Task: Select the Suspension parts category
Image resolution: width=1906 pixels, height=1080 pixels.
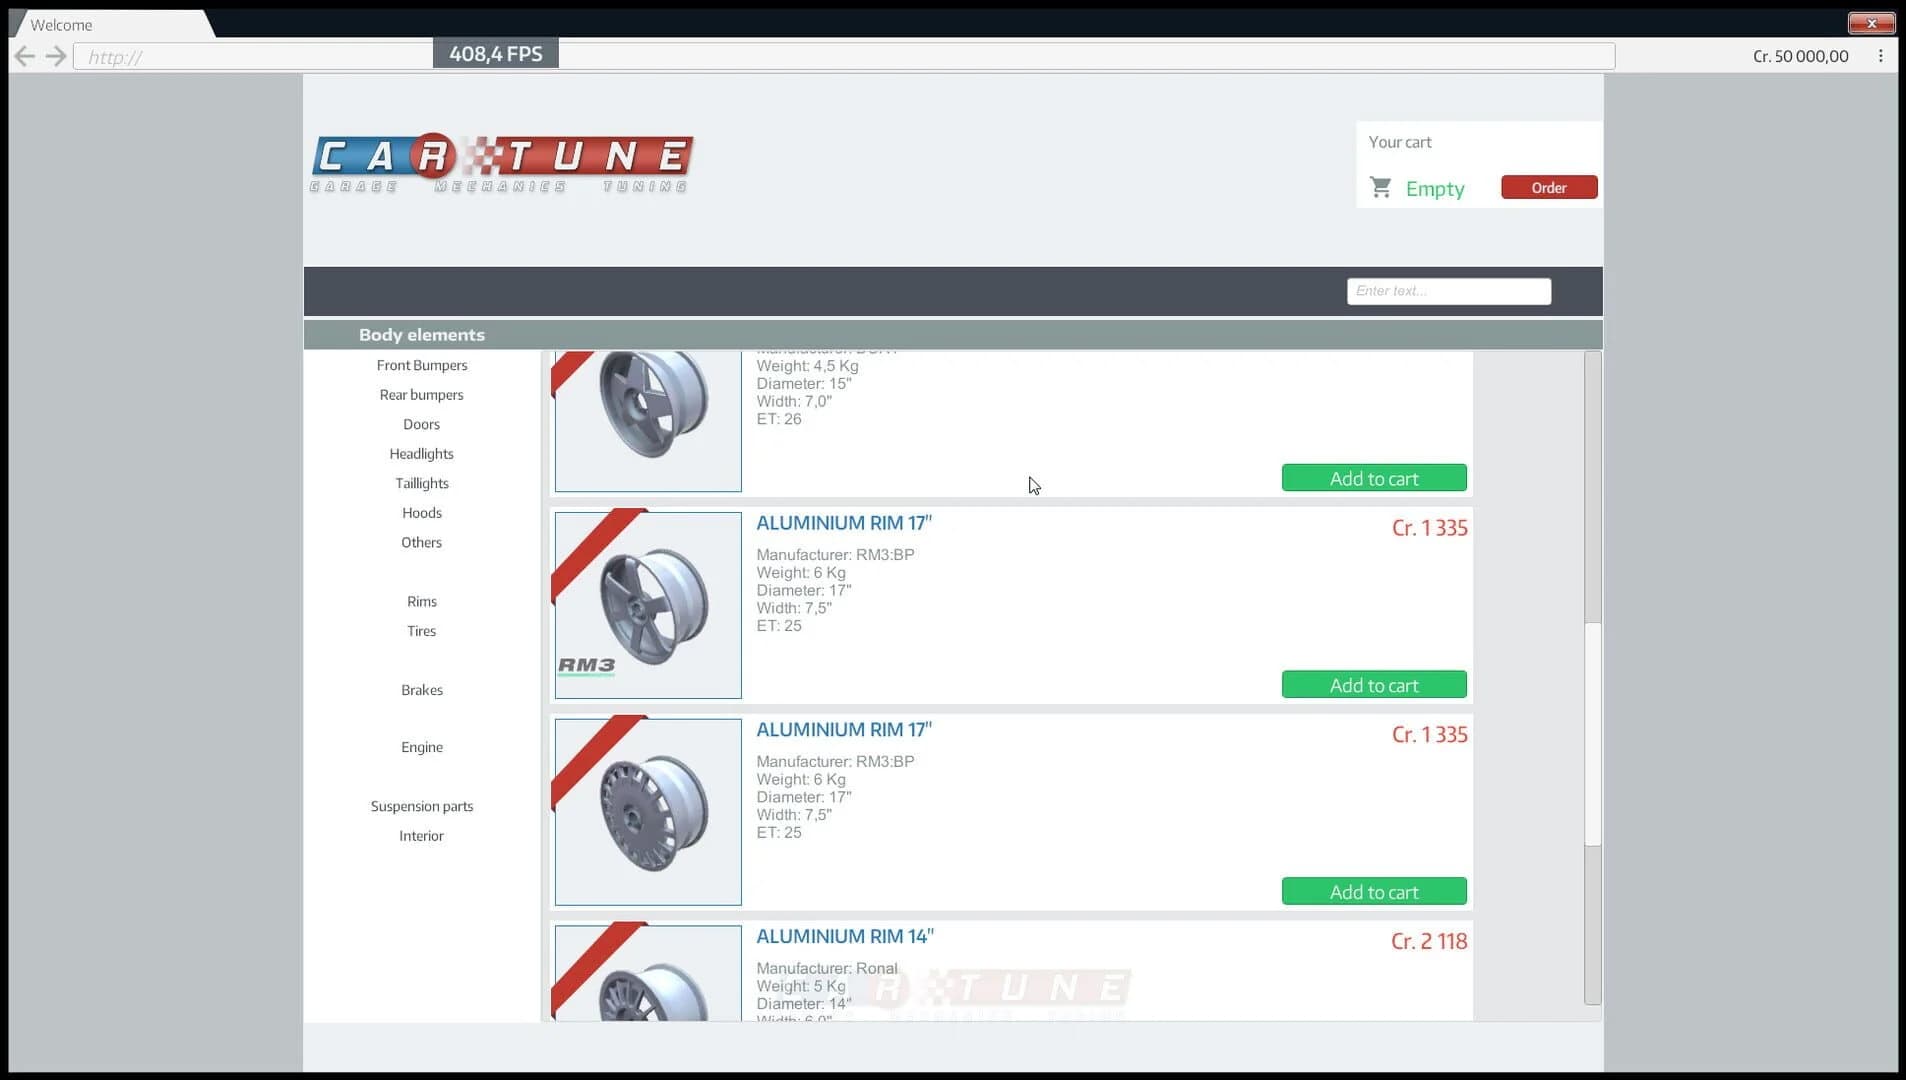Action: (x=421, y=805)
